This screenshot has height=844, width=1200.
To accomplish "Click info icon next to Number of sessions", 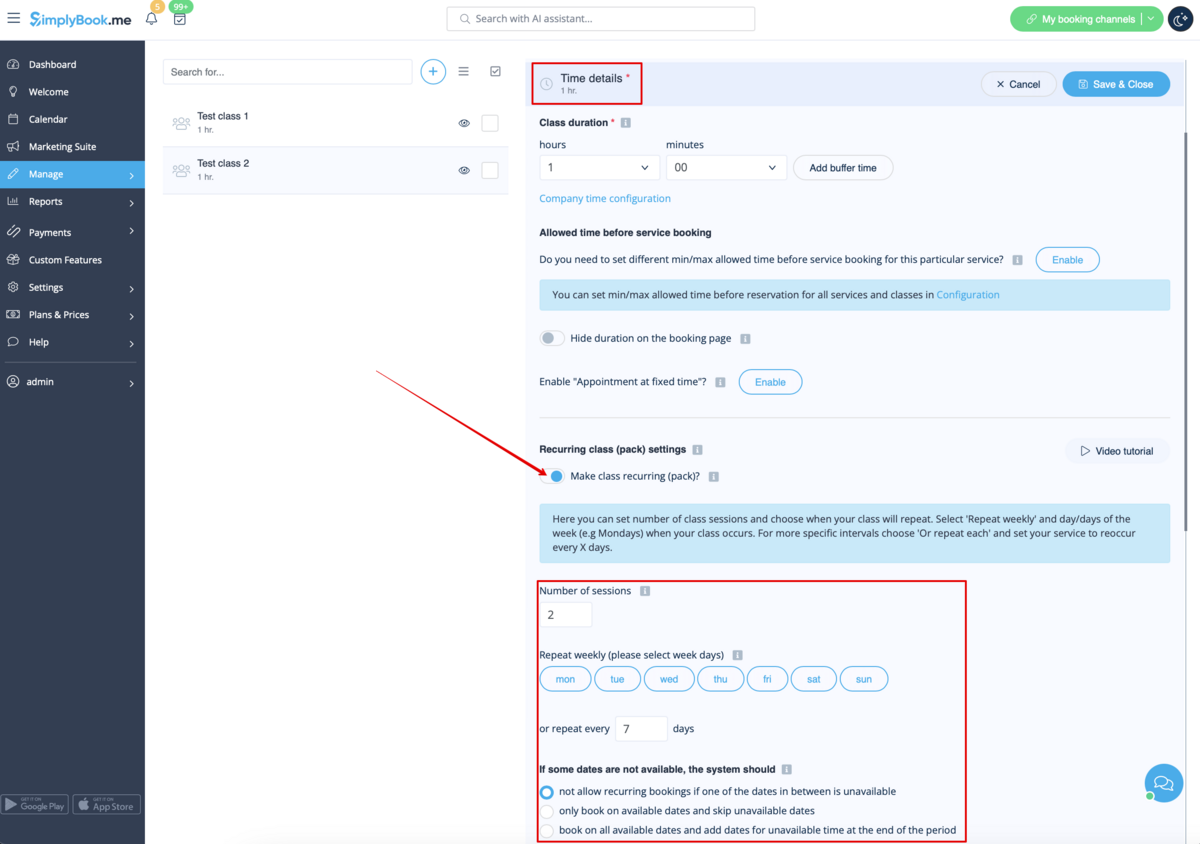I will tap(645, 591).
